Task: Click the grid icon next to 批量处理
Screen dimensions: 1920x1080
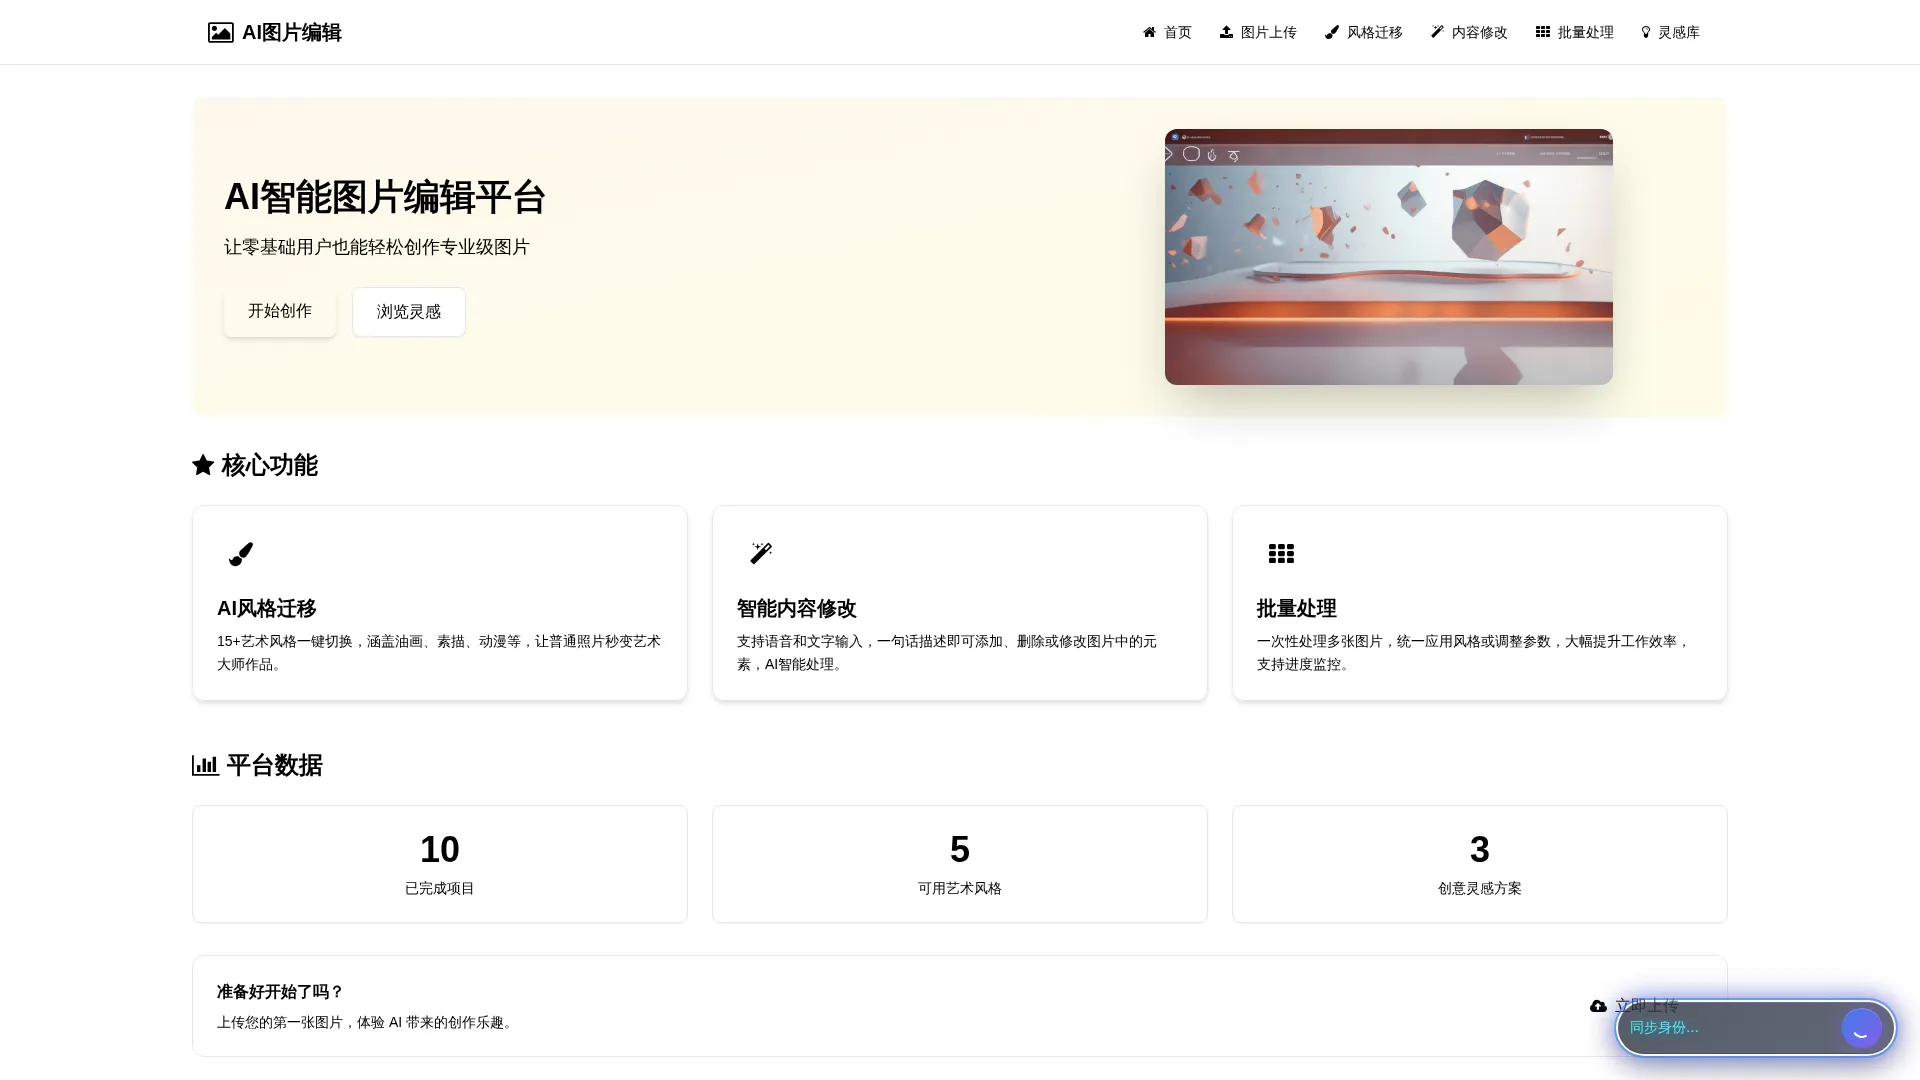Action: click(x=1542, y=32)
